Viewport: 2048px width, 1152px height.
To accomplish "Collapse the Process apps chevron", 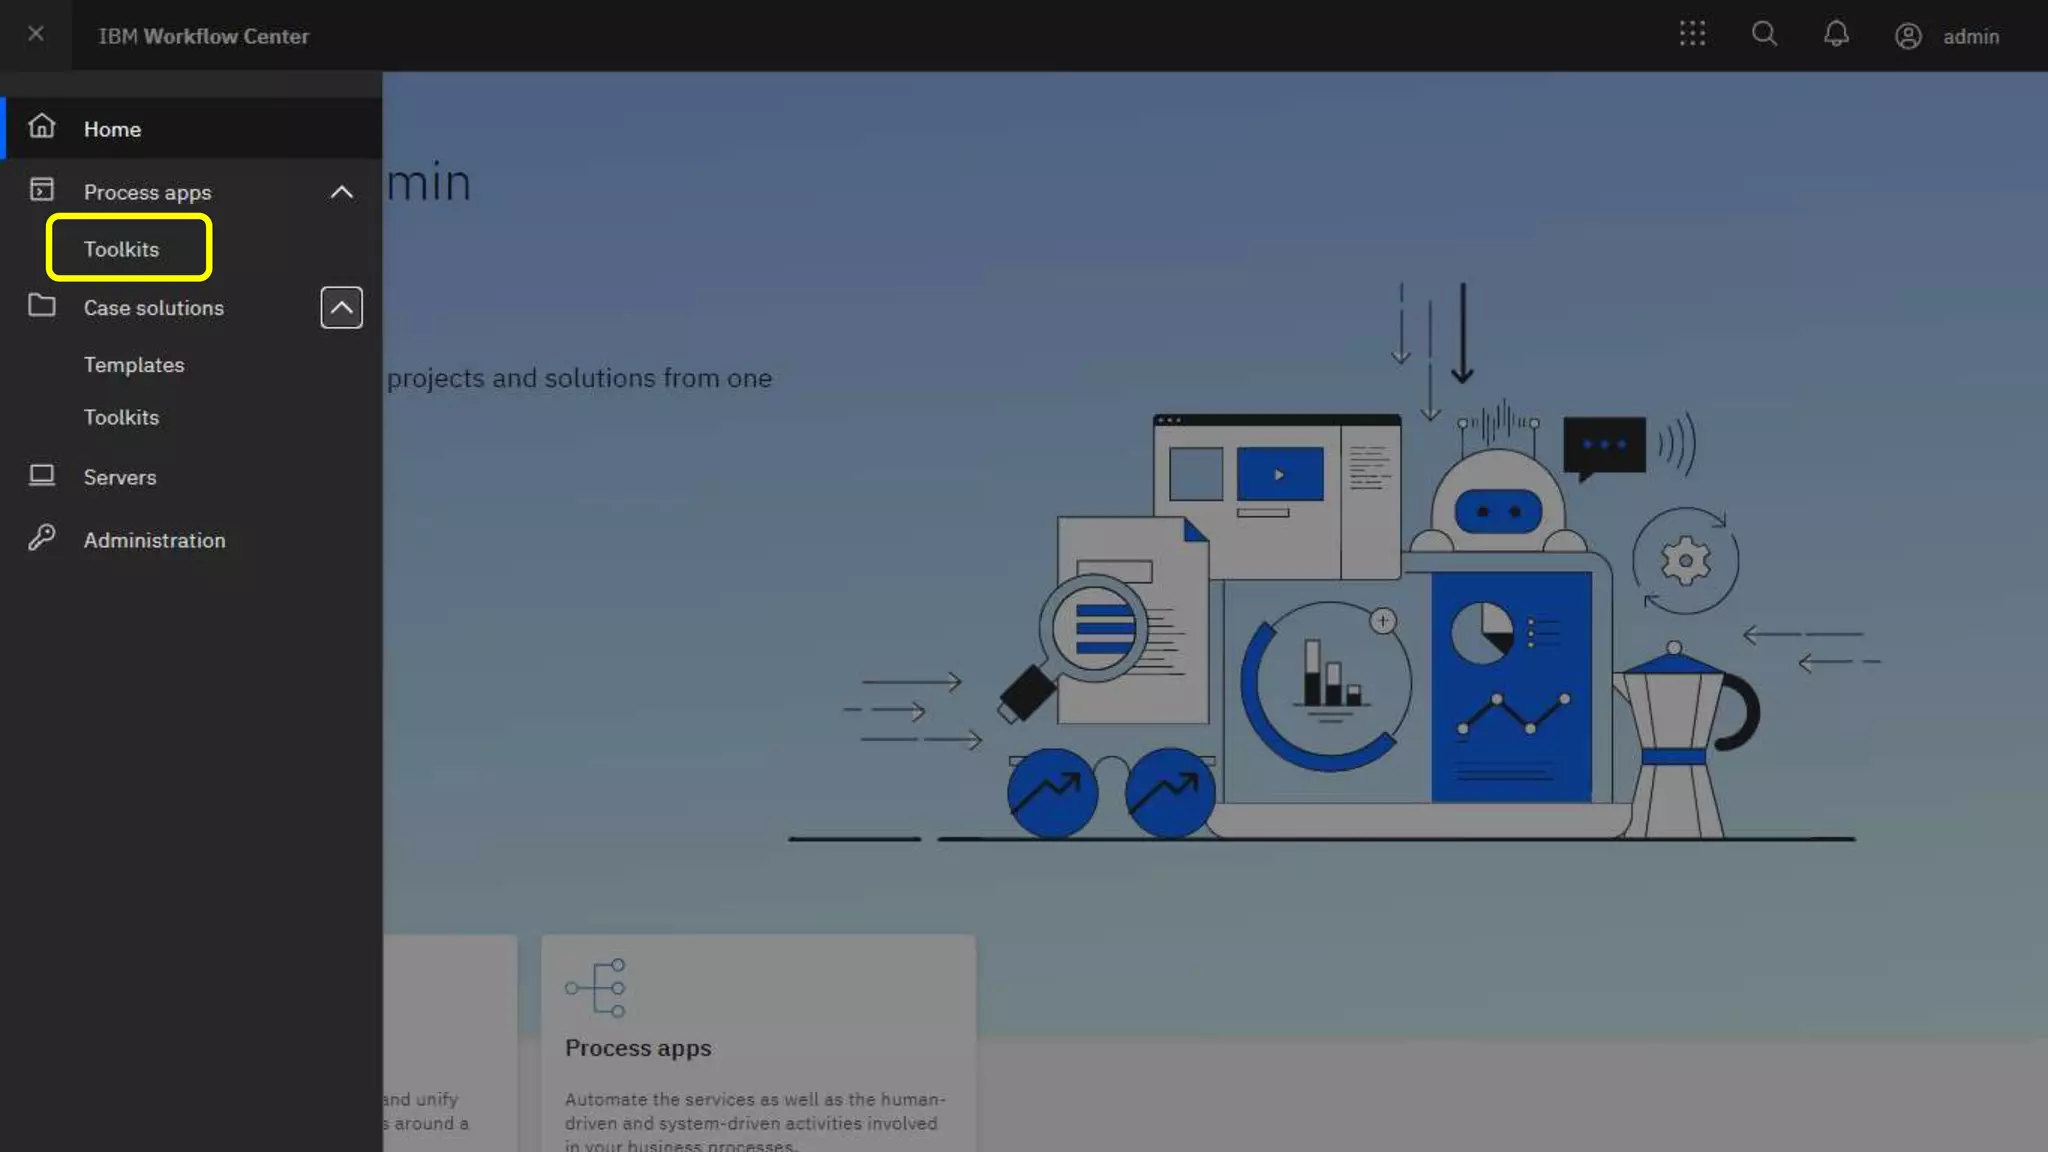I will 341,192.
